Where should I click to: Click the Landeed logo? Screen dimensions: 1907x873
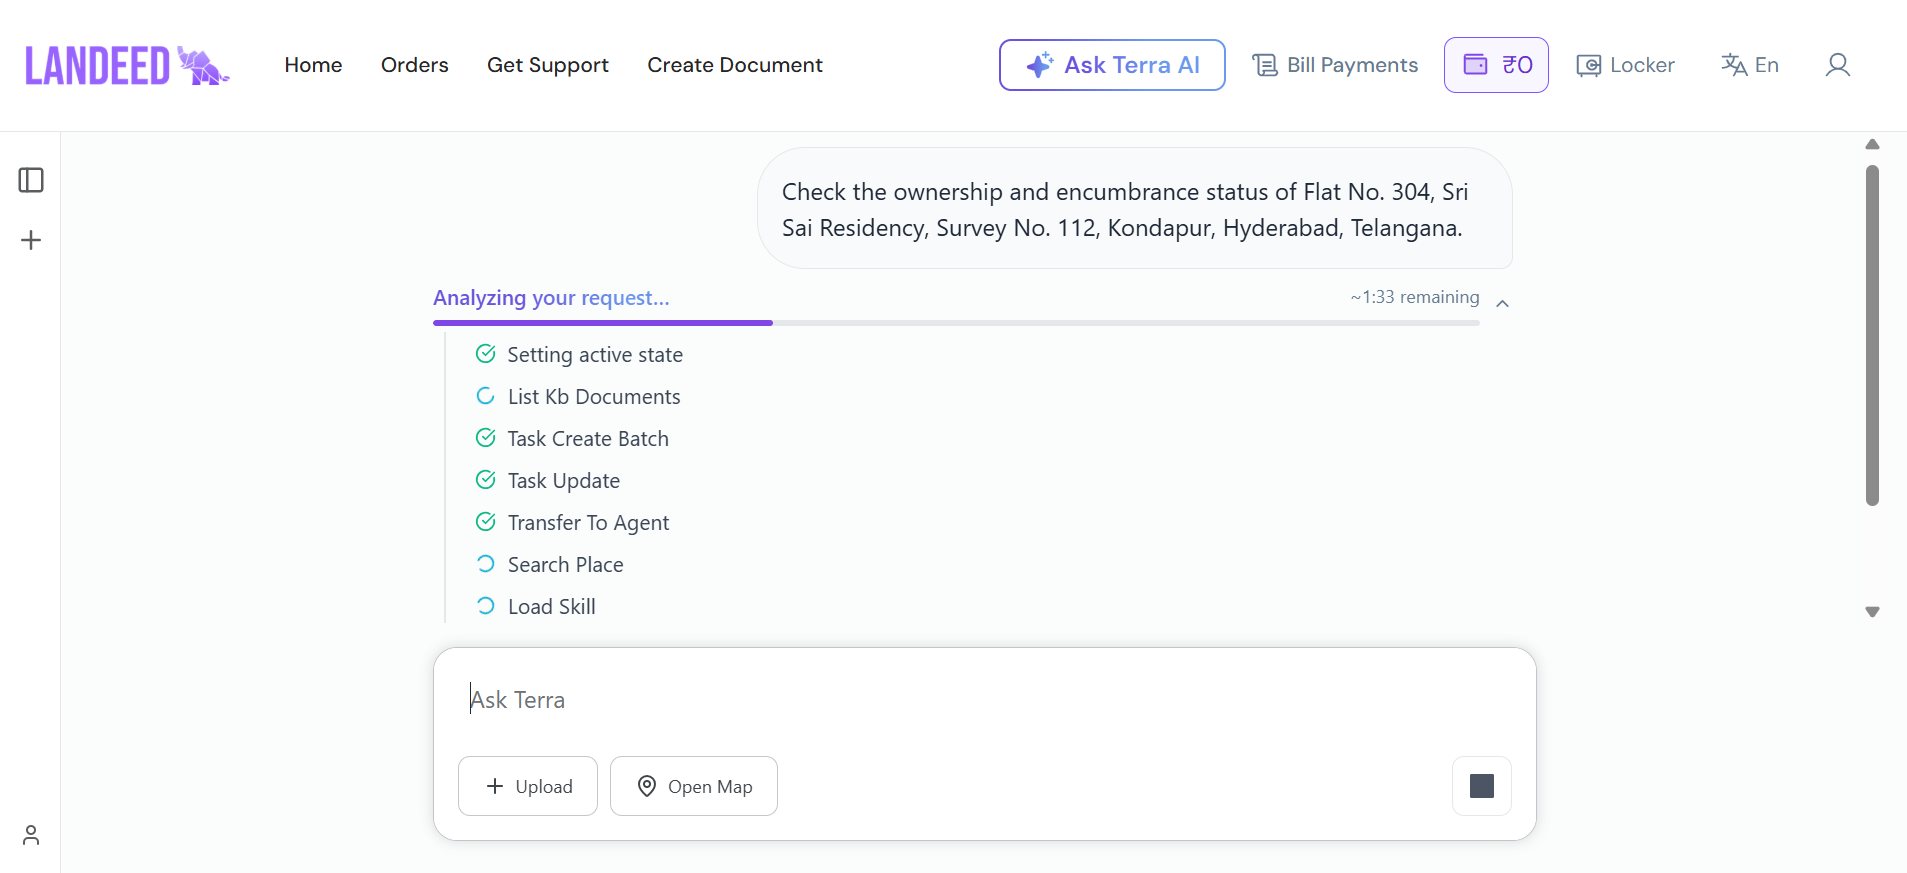pyautogui.click(x=127, y=66)
